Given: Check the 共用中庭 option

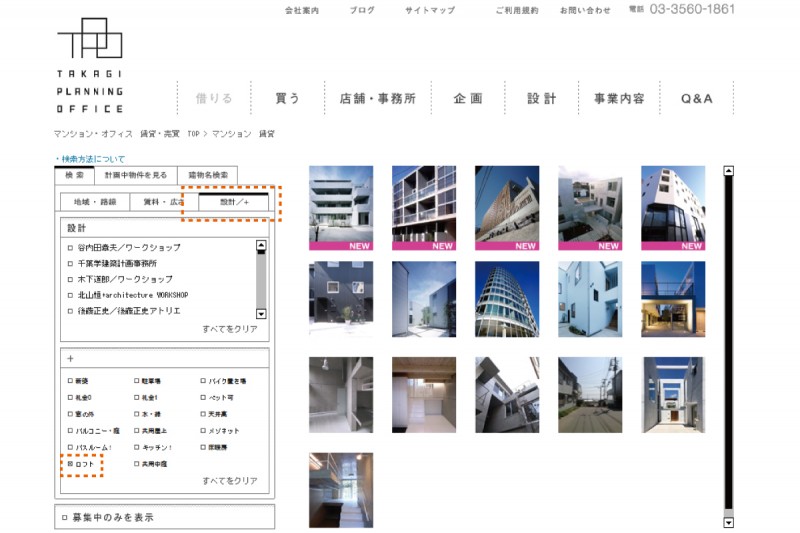Looking at the screenshot, I should click(137, 464).
